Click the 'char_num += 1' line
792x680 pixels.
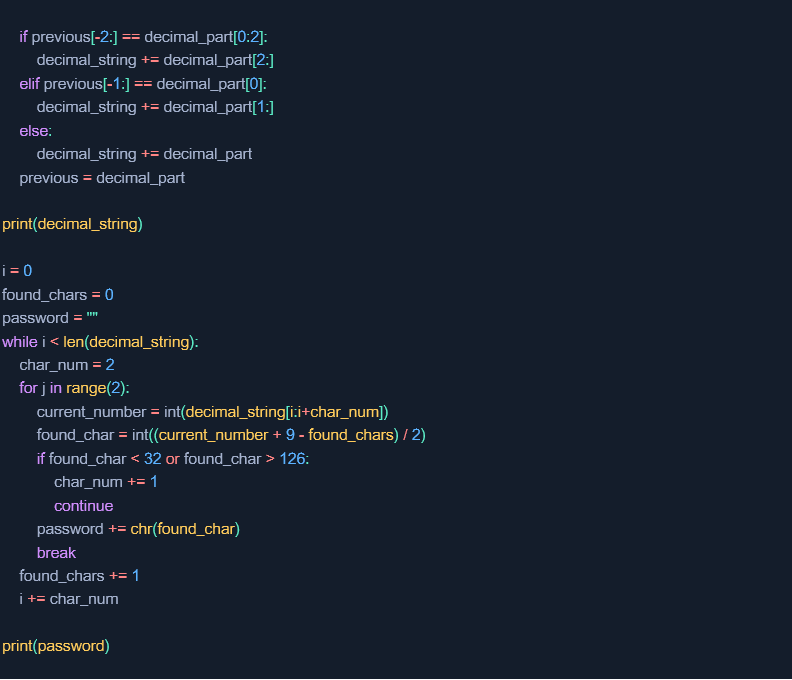pos(106,482)
